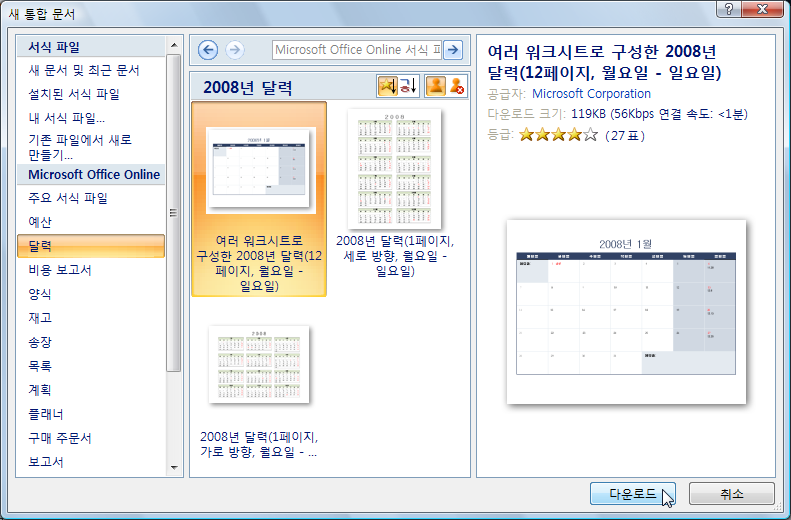This screenshot has width=791, height=520.
Task: Click the Microsoft Corporation provider link
Action: click(x=591, y=94)
